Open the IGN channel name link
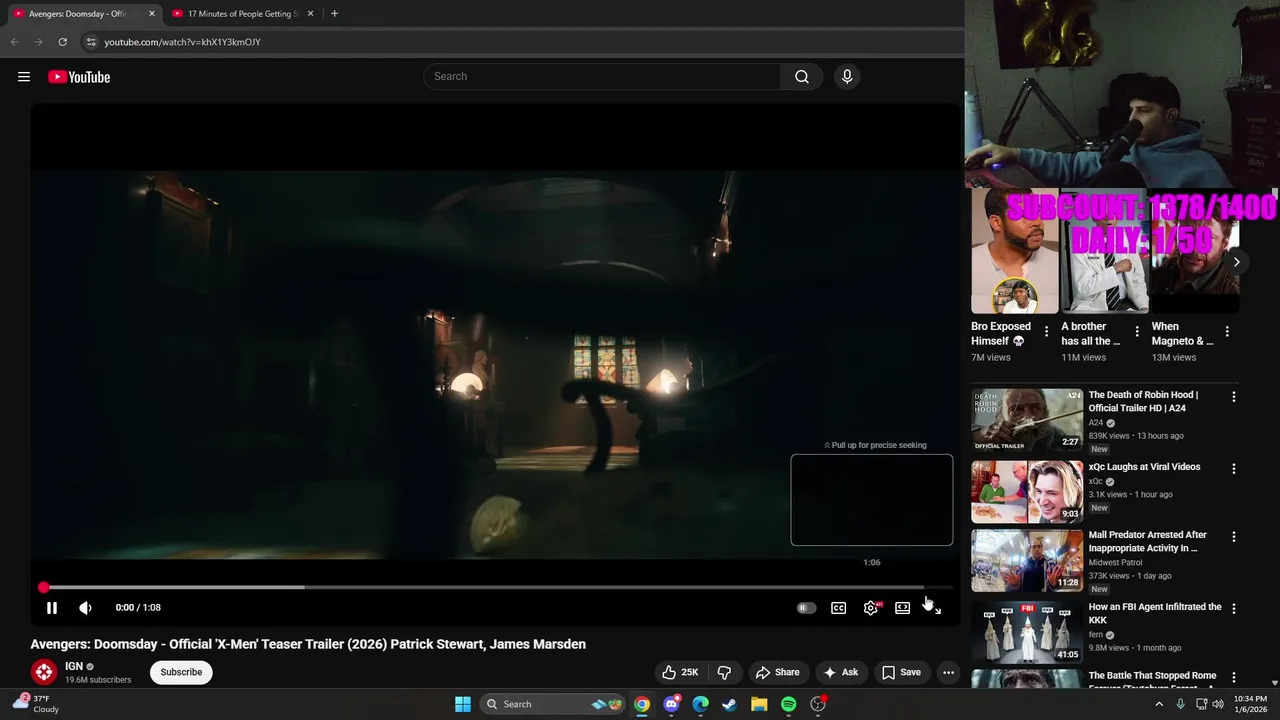Image resolution: width=1280 pixels, height=720 pixels. coord(74,666)
